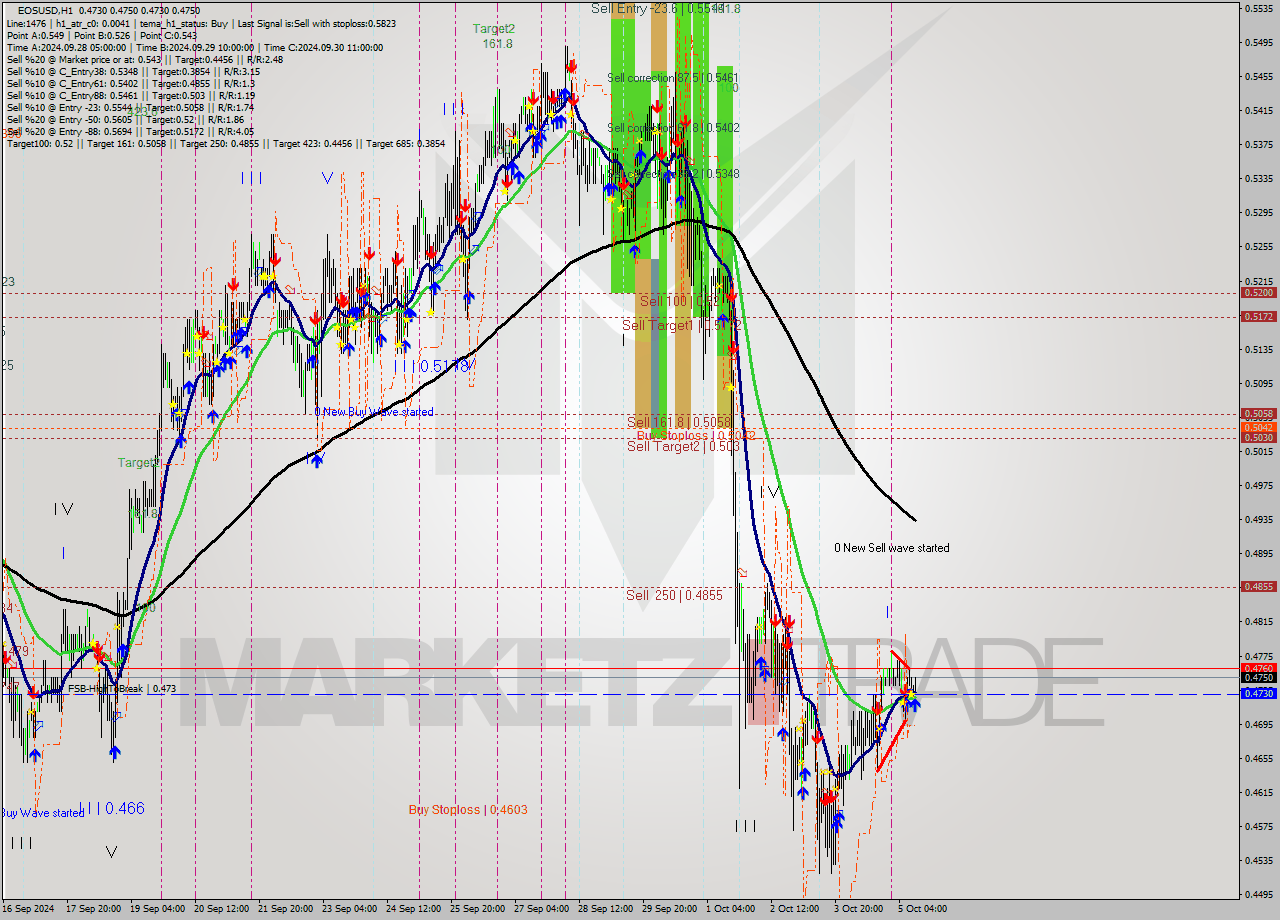Click '23 Sep 04:00' on the time axis

(x=348, y=909)
